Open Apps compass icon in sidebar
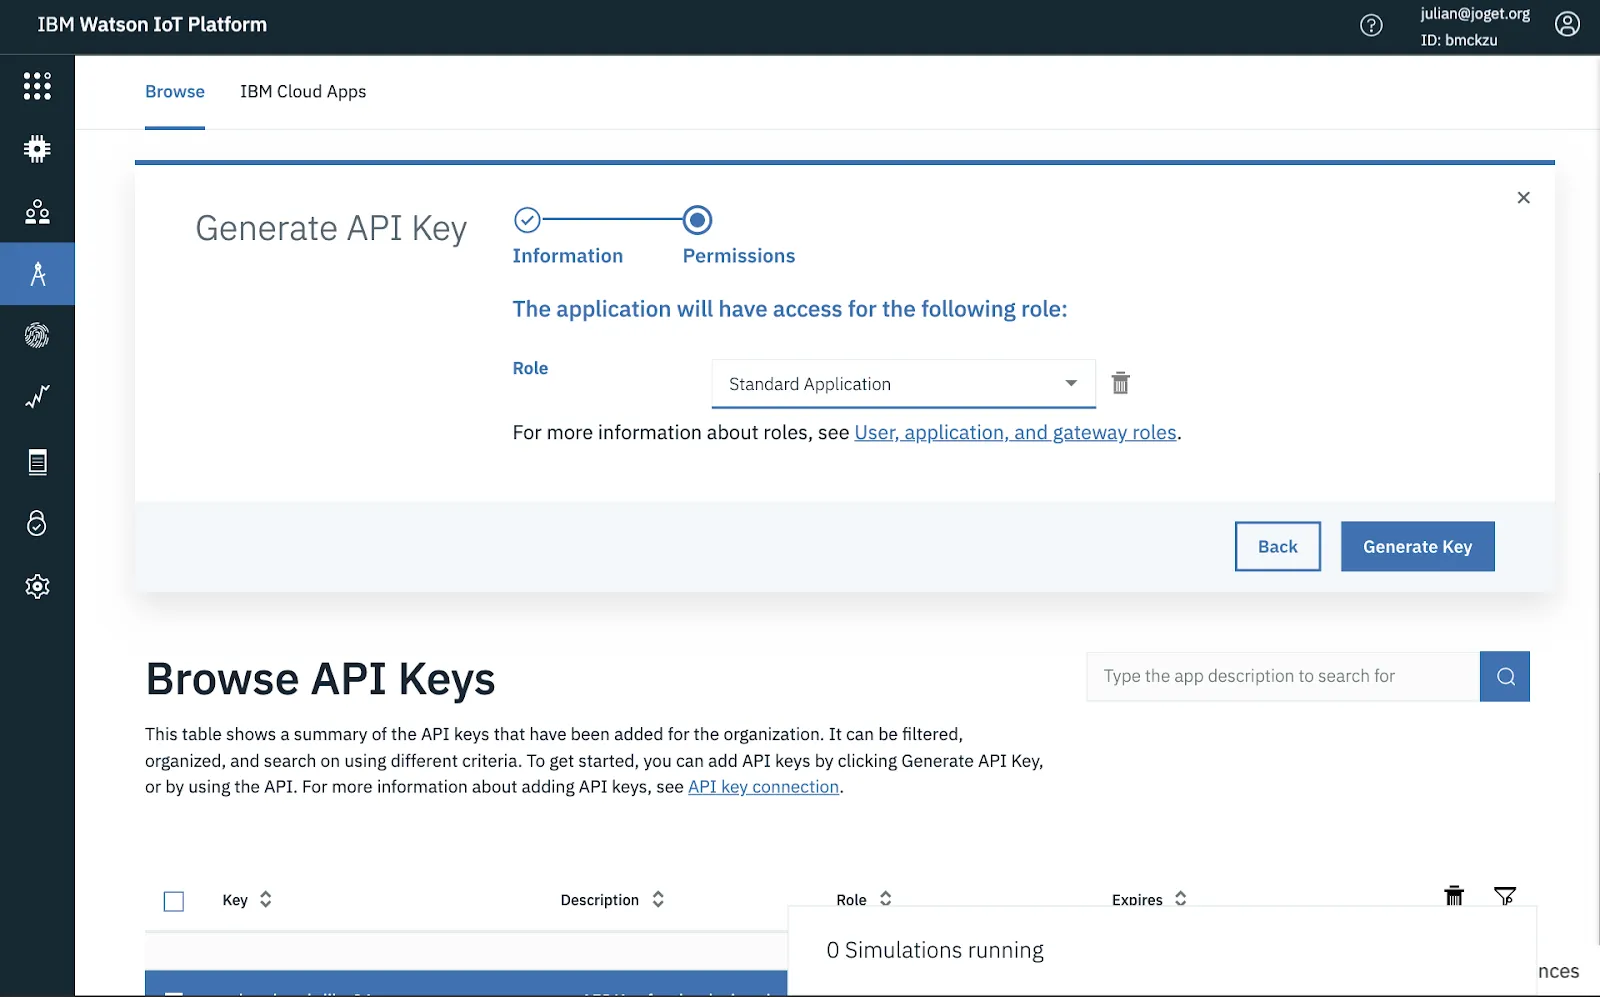The width and height of the screenshot is (1600, 997). pos(37,274)
